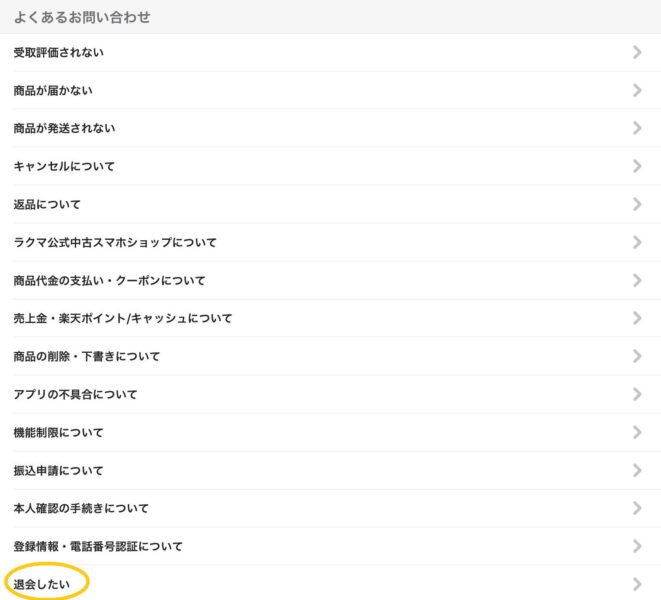Tap the 退会したい entry

pyautogui.click(x=330, y=584)
